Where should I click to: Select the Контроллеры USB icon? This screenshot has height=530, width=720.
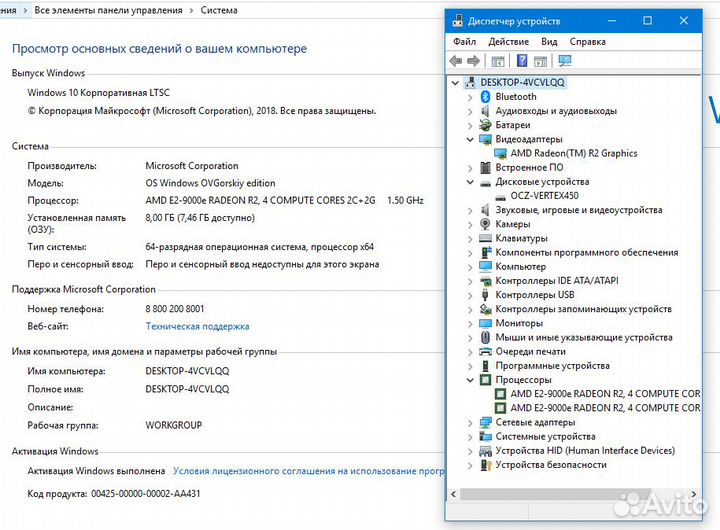tap(485, 295)
